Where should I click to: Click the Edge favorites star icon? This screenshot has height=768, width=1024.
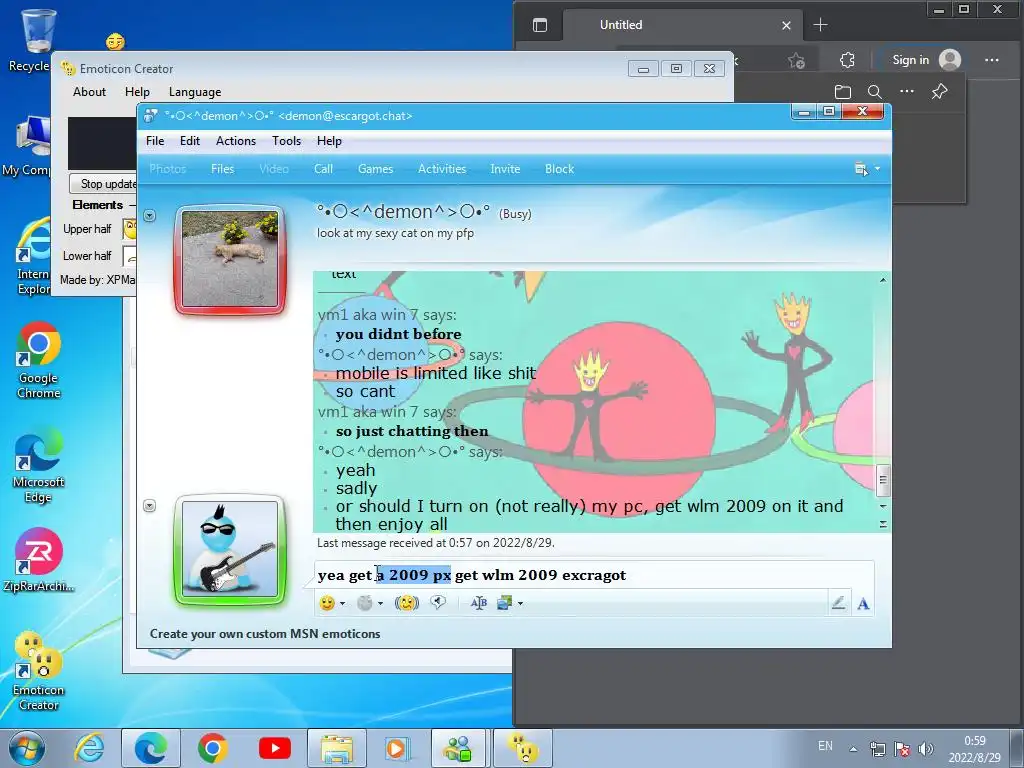[796, 61]
